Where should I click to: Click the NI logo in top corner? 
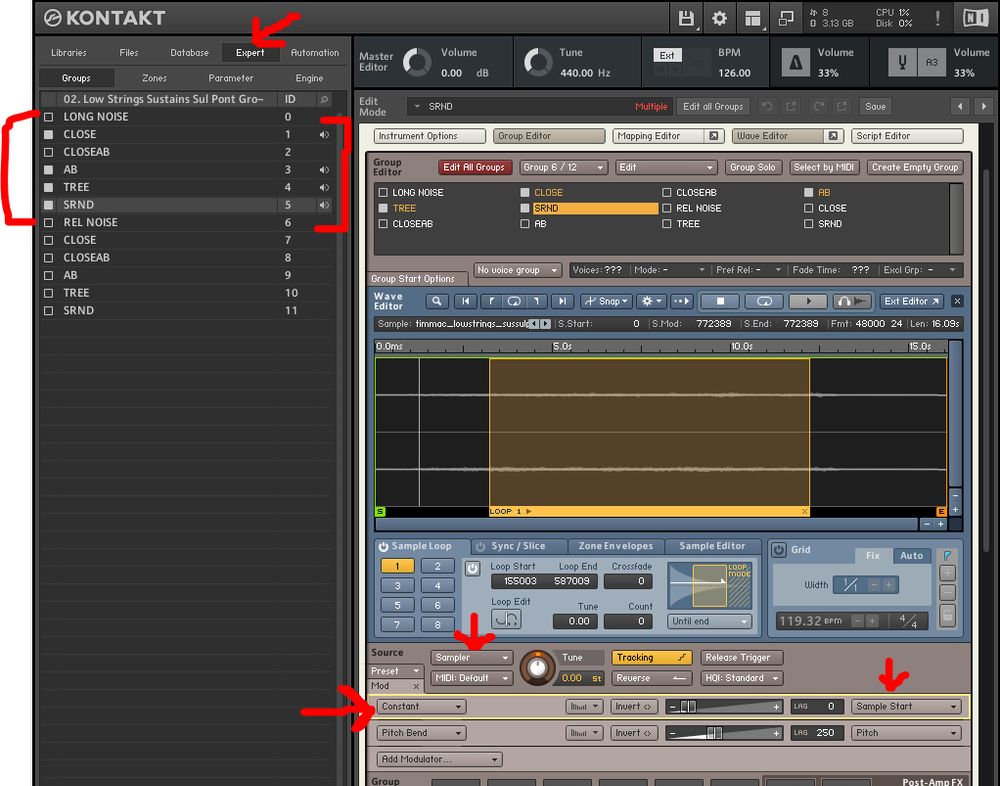(975, 18)
